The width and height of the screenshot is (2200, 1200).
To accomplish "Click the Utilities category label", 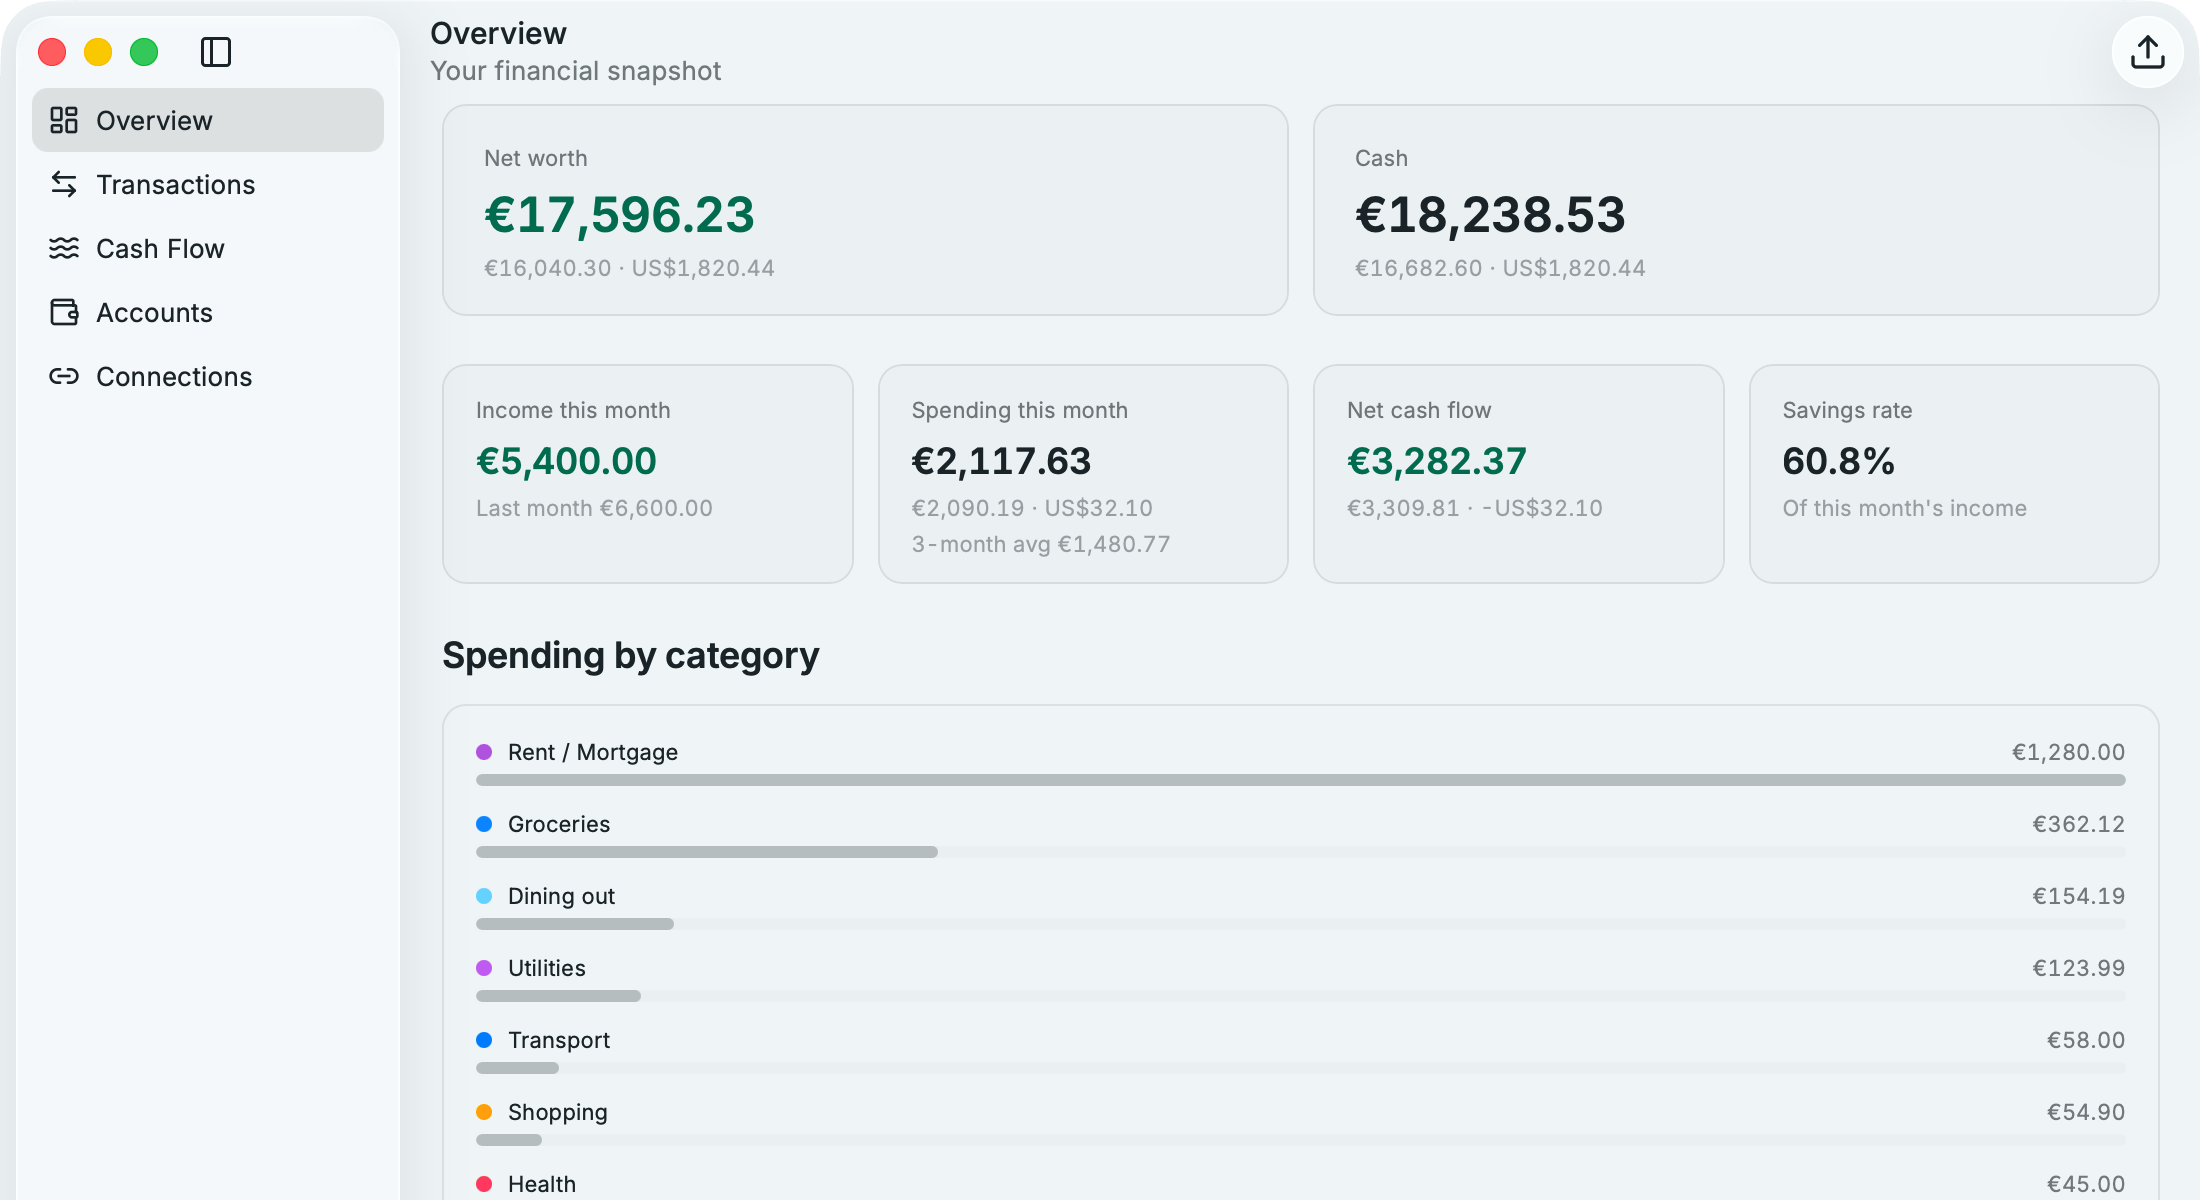I will point(547,968).
